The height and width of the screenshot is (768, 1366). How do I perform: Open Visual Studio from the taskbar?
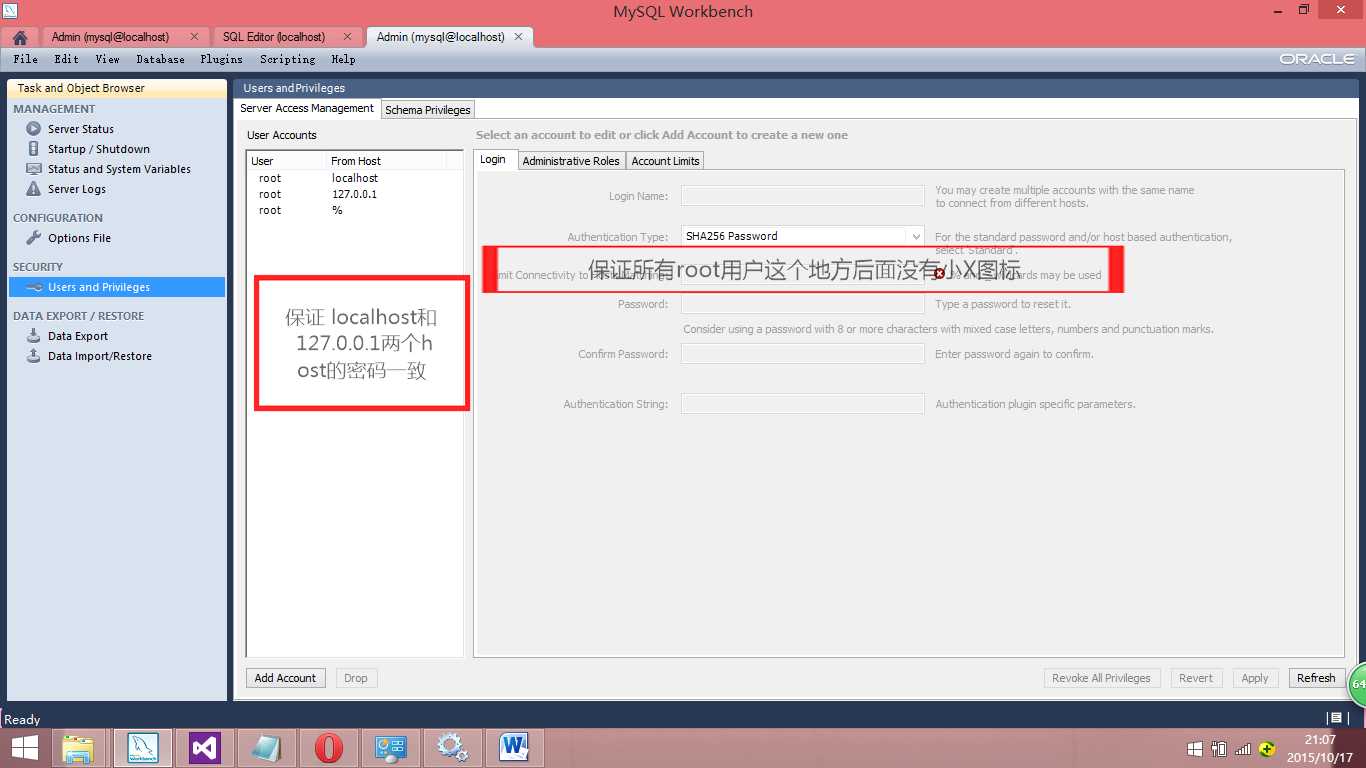(205, 748)
